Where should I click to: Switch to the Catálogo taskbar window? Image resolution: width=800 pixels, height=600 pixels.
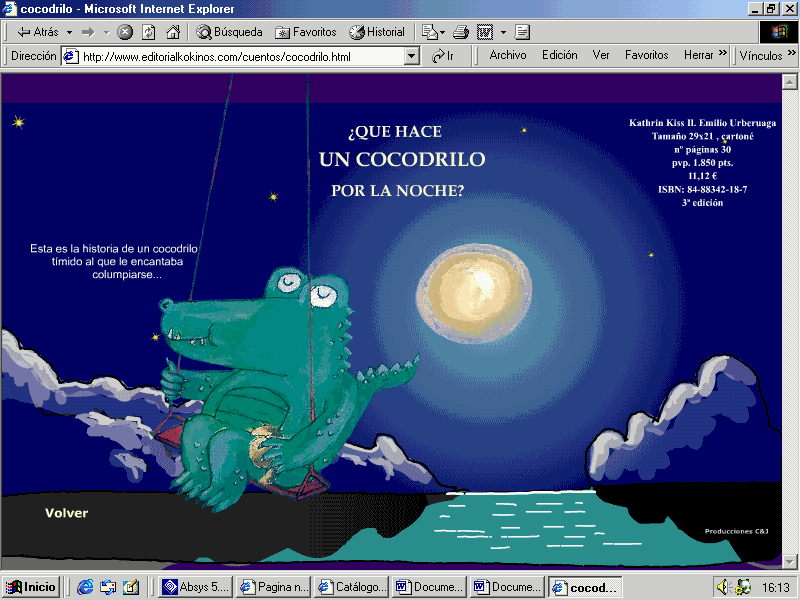352,587
